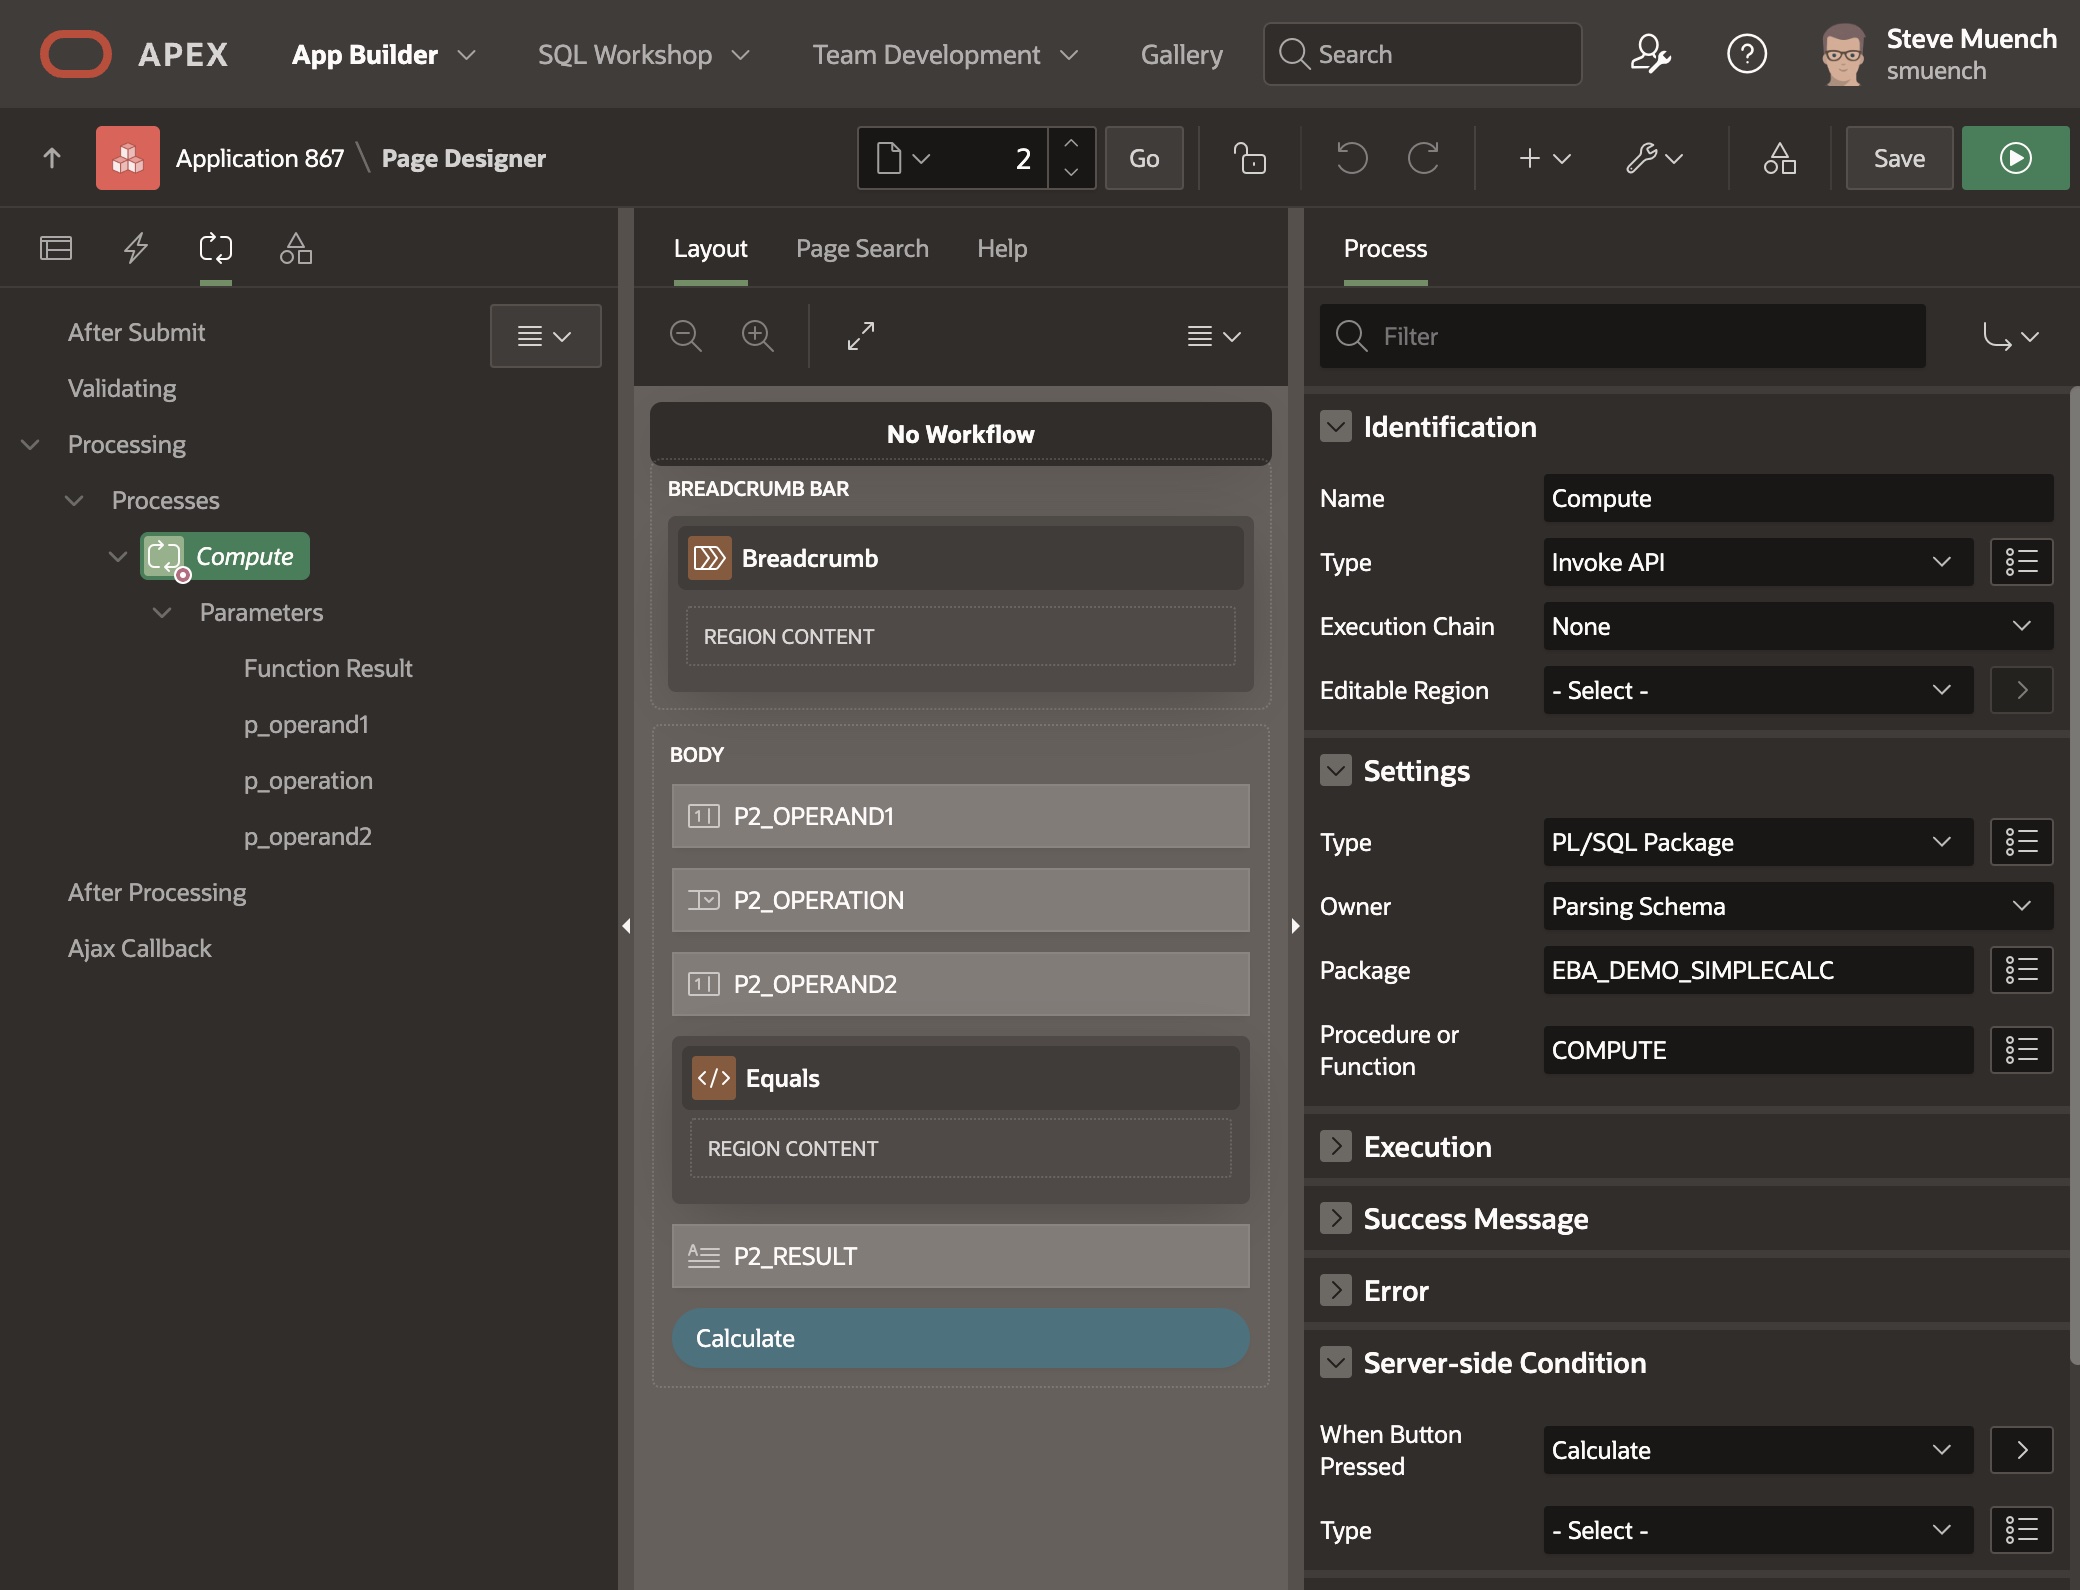Click the Go button
Screen dimensions: 2080x1590
point(1144,158)
